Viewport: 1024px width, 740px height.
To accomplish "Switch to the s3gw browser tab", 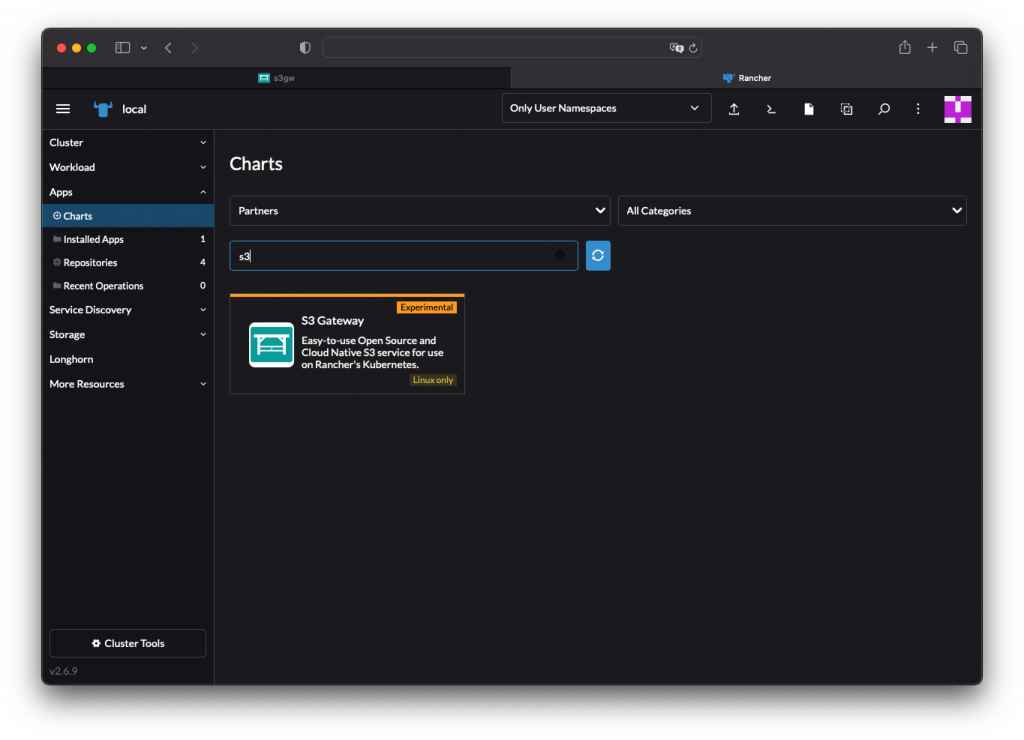I will (x=277, y=78).
